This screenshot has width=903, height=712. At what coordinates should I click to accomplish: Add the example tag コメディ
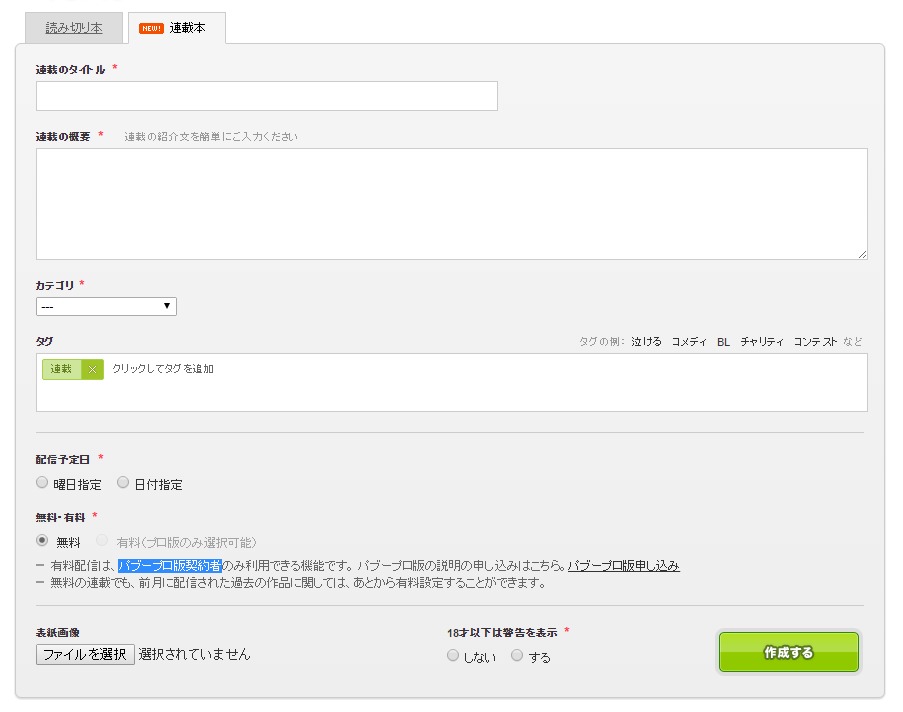pyautogui.click(x=689, y=342)
